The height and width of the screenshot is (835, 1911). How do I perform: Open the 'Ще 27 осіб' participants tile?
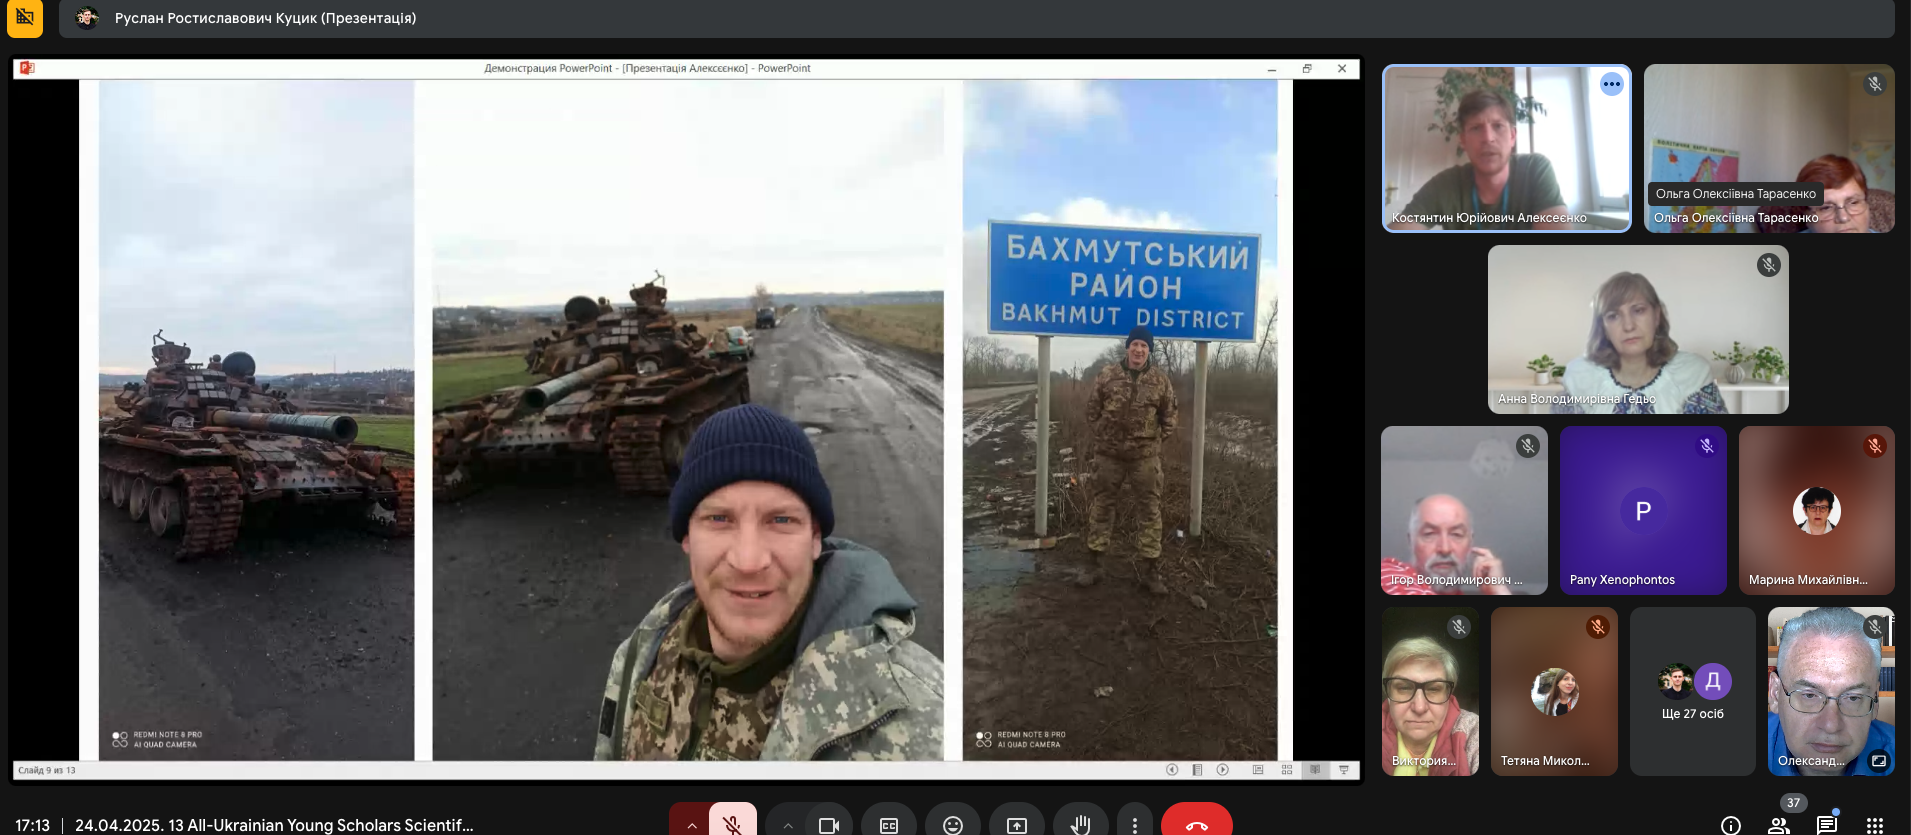coord(1692,691)
